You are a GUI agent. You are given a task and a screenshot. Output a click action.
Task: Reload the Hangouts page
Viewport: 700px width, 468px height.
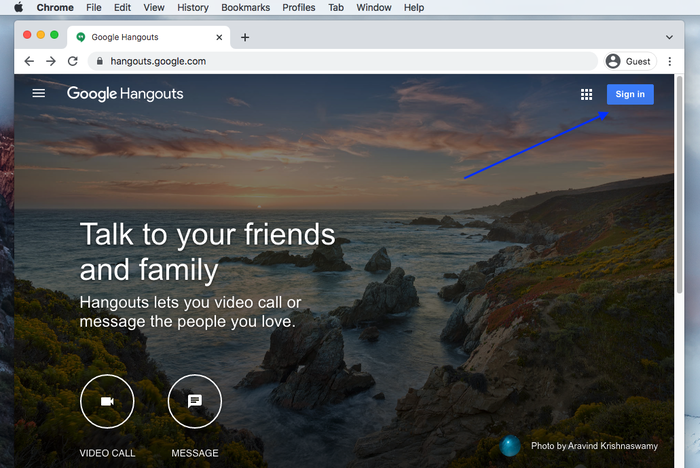point(73,61)
